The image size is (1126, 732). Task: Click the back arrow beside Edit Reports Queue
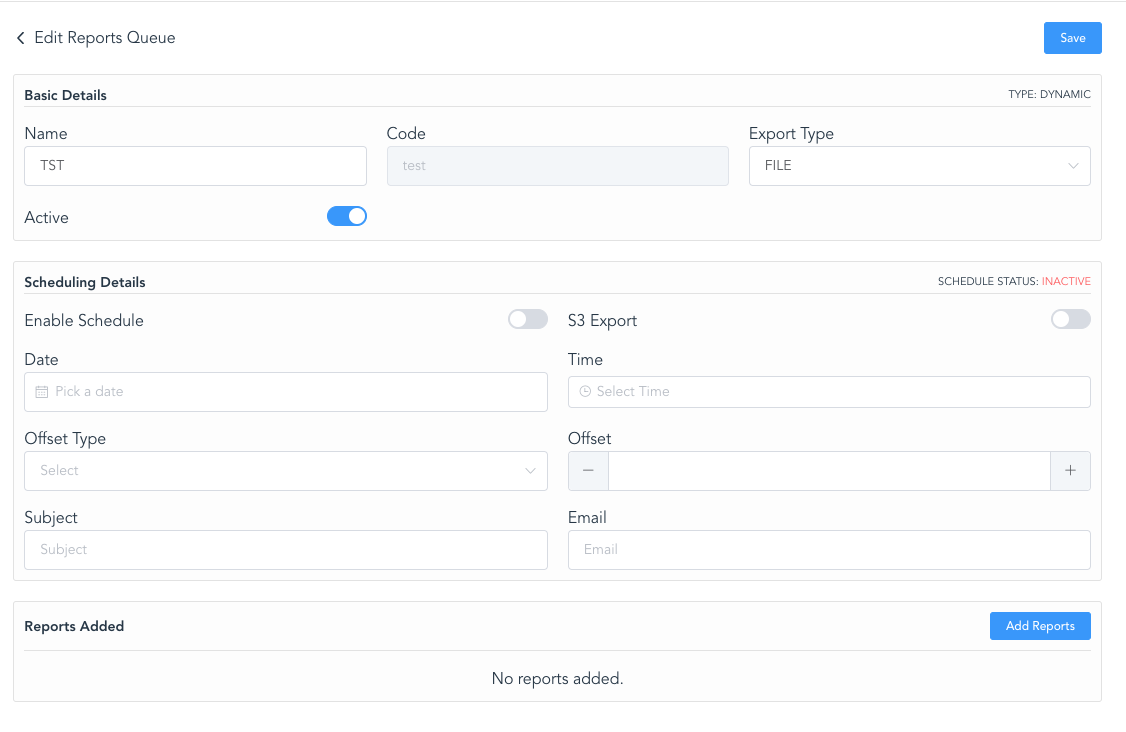(20, 38)
